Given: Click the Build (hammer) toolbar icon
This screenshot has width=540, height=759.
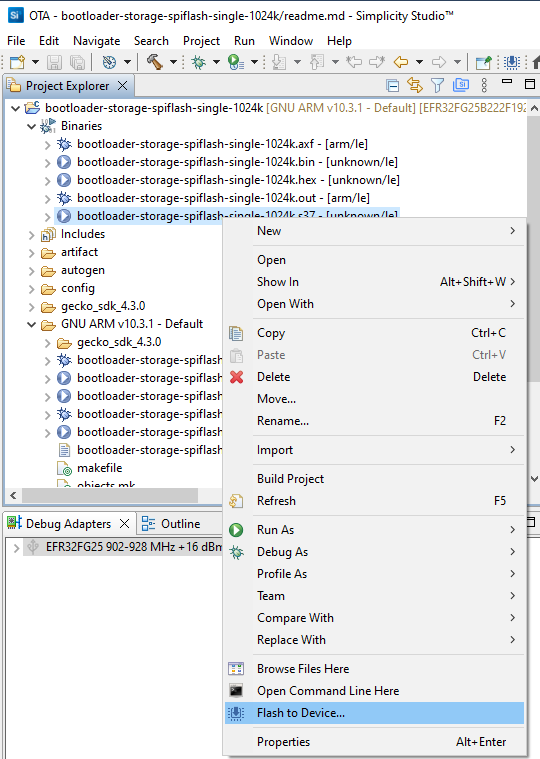Looking at the screenshot, I should pos(154,62).
